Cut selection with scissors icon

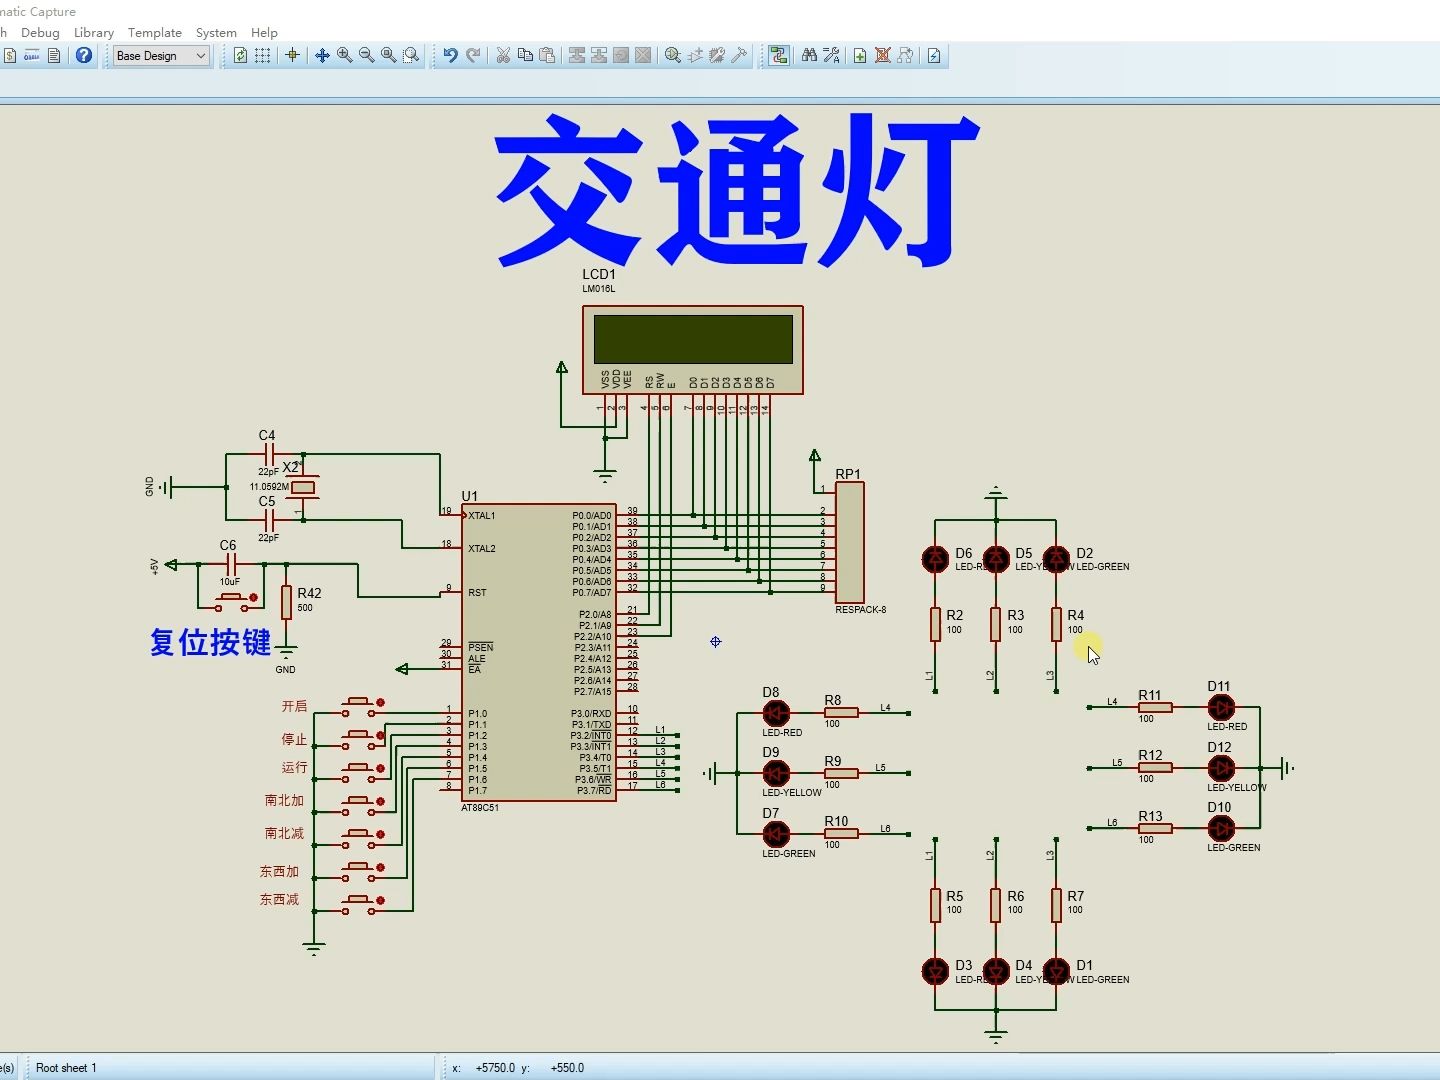point(503,55)
